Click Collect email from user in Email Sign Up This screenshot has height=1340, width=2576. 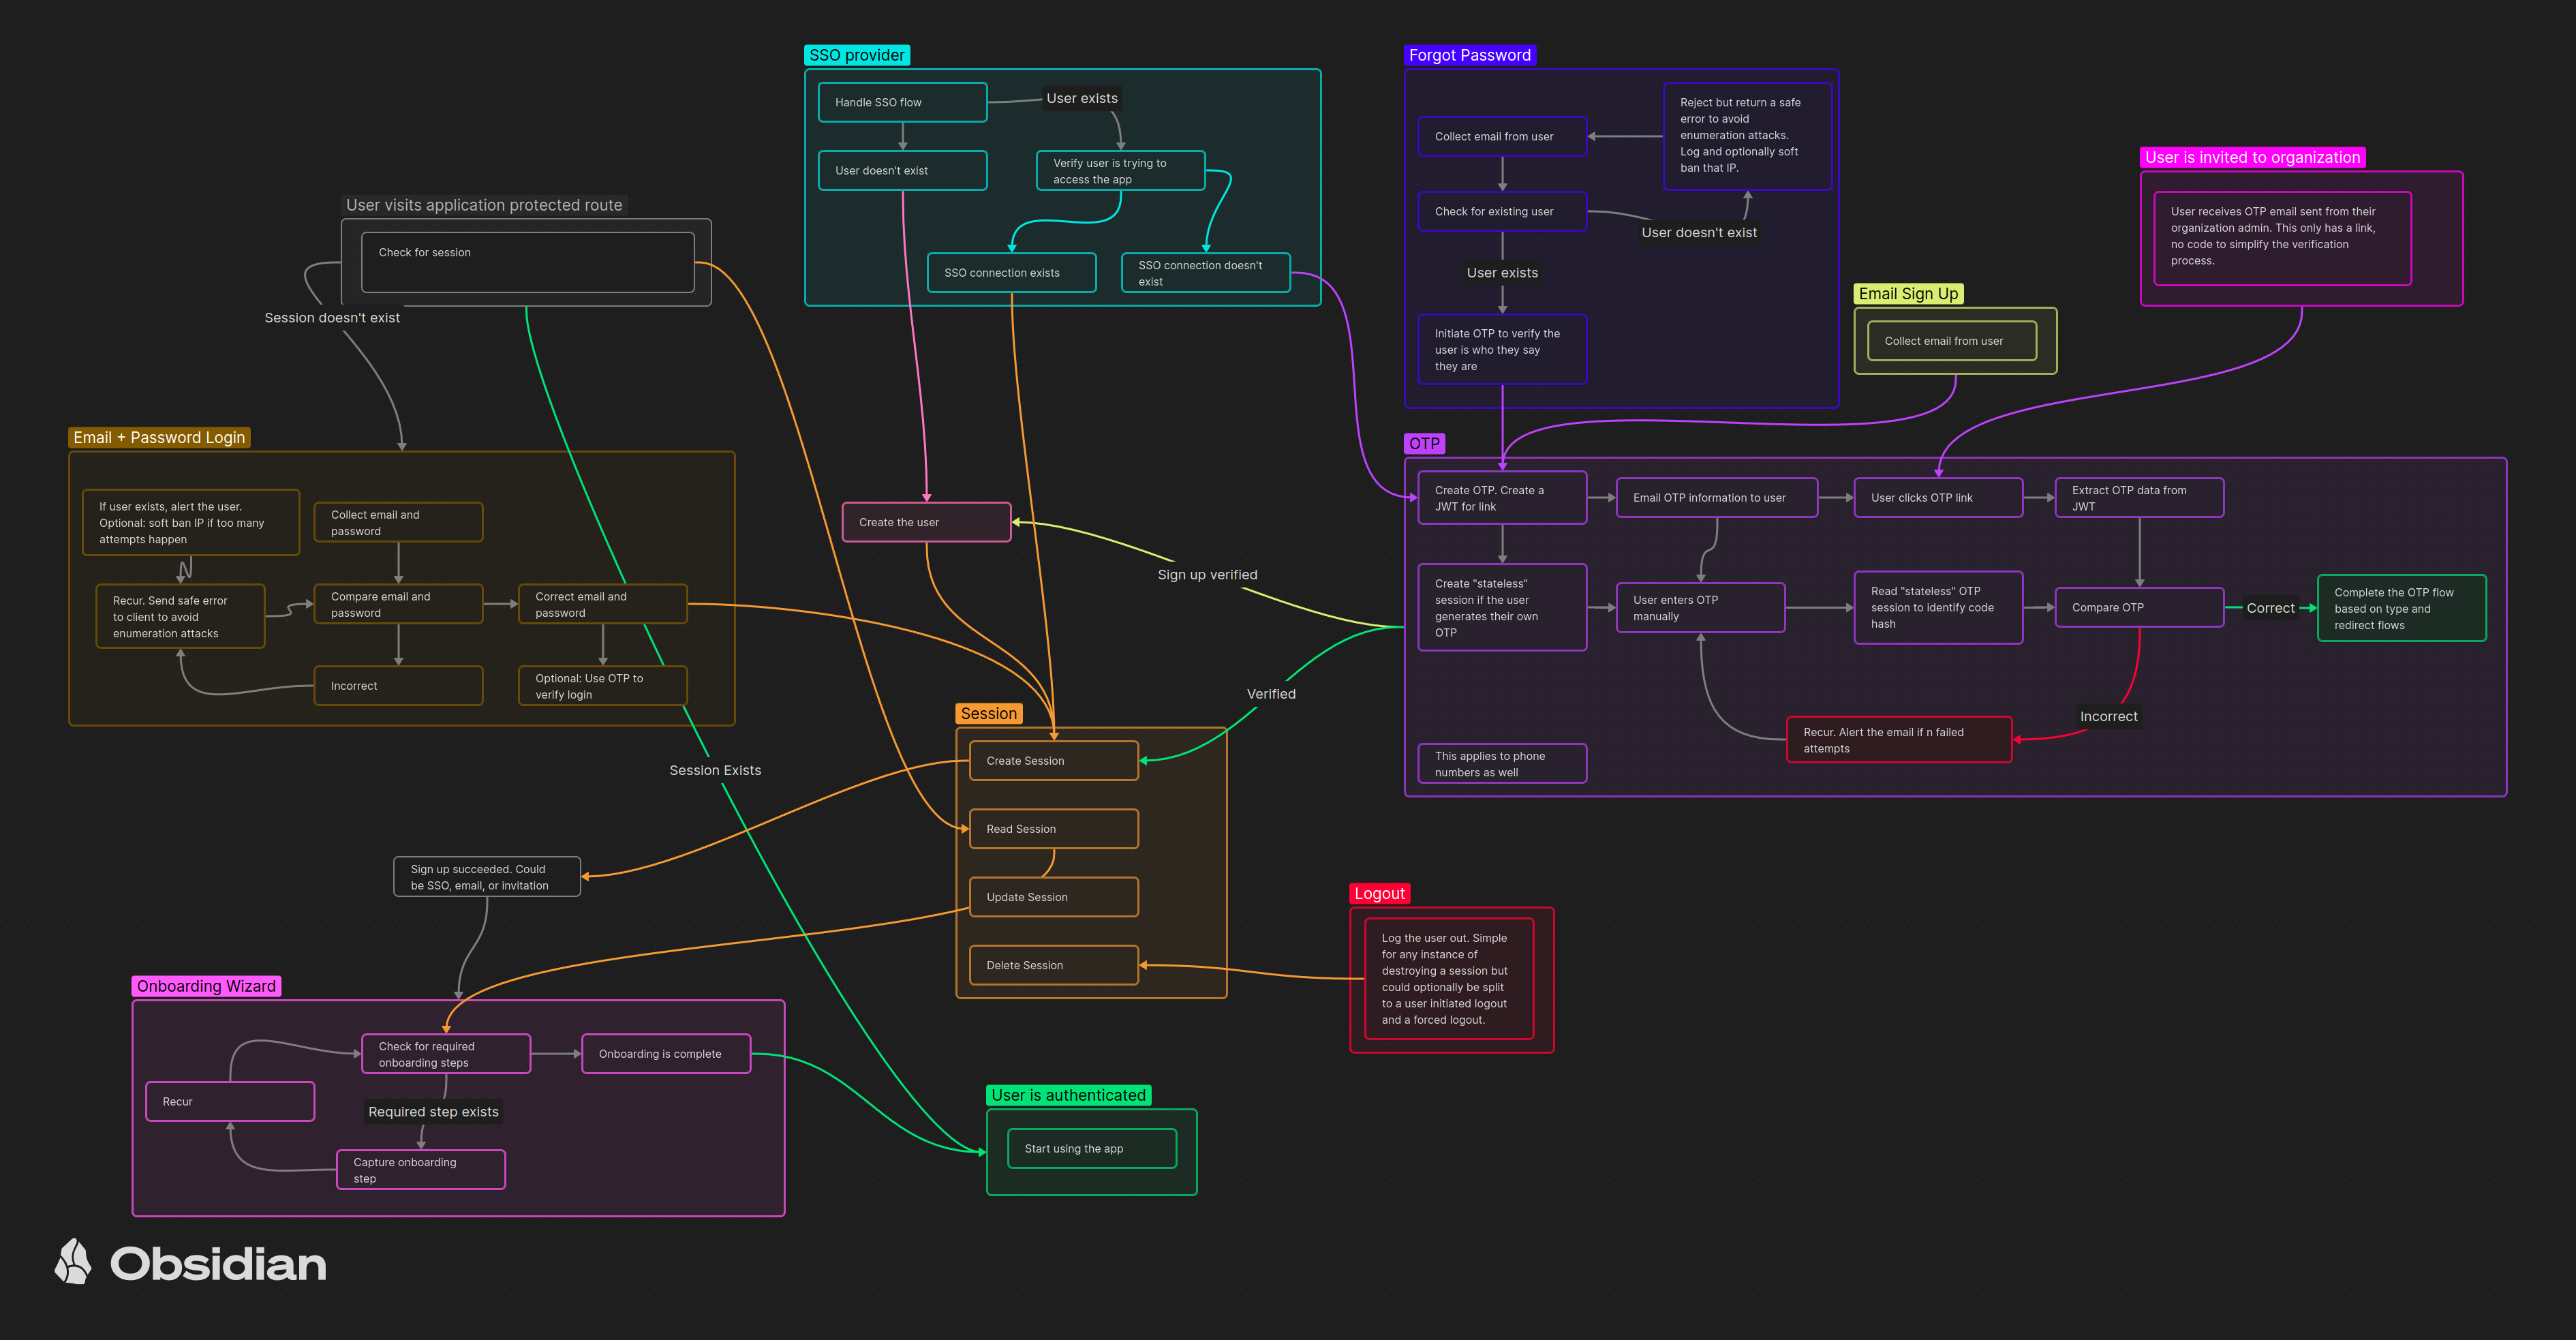tap(1951, 340)
